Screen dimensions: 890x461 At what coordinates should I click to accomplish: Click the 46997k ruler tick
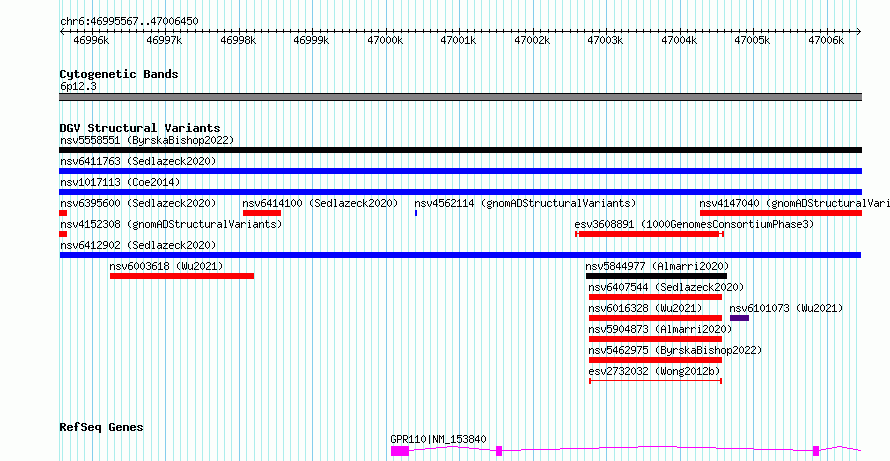point(164,40)
